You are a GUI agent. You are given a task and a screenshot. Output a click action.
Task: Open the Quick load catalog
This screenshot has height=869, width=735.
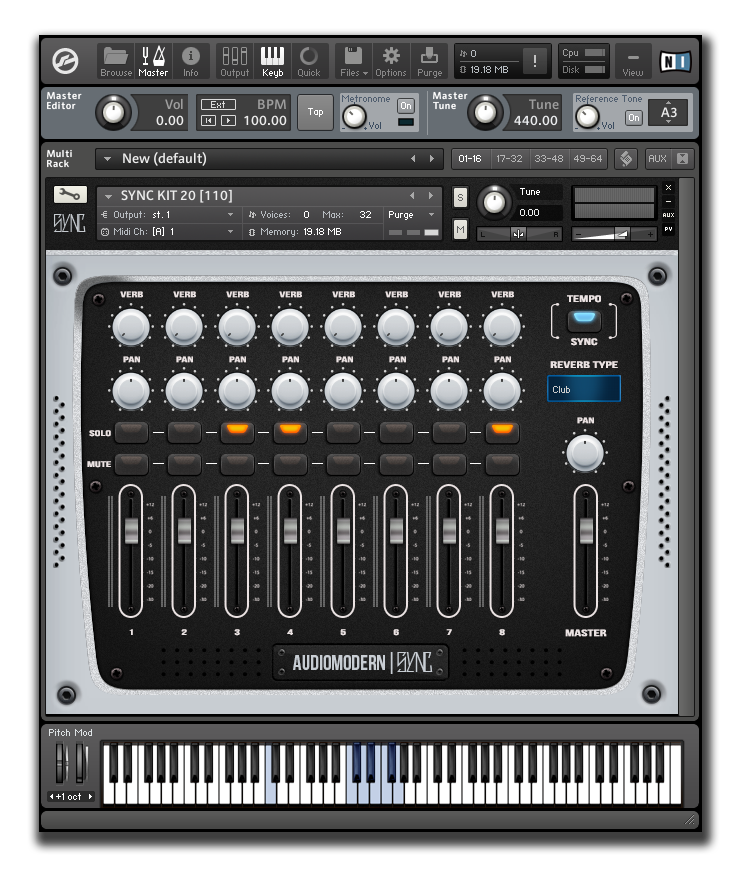pos(309,62)
